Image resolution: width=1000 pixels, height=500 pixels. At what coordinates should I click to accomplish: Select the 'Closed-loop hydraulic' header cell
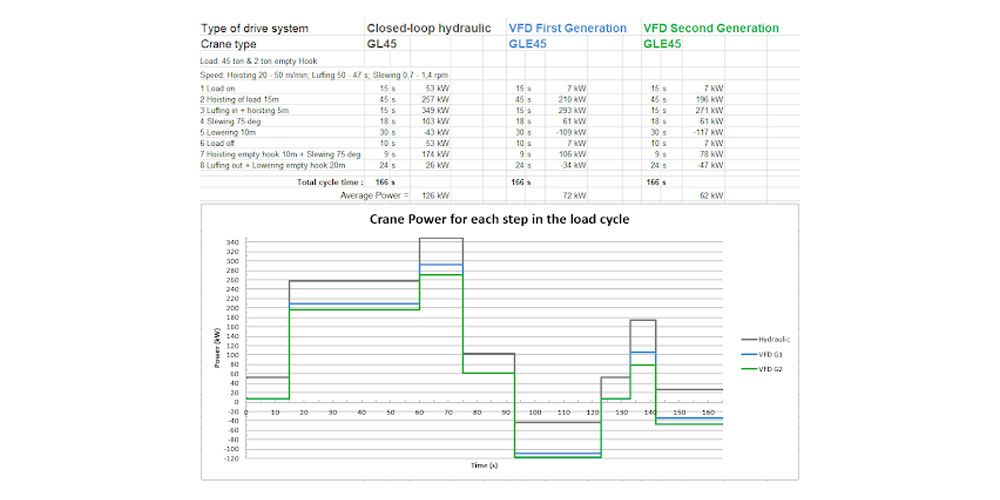click(x=433, y=28)
